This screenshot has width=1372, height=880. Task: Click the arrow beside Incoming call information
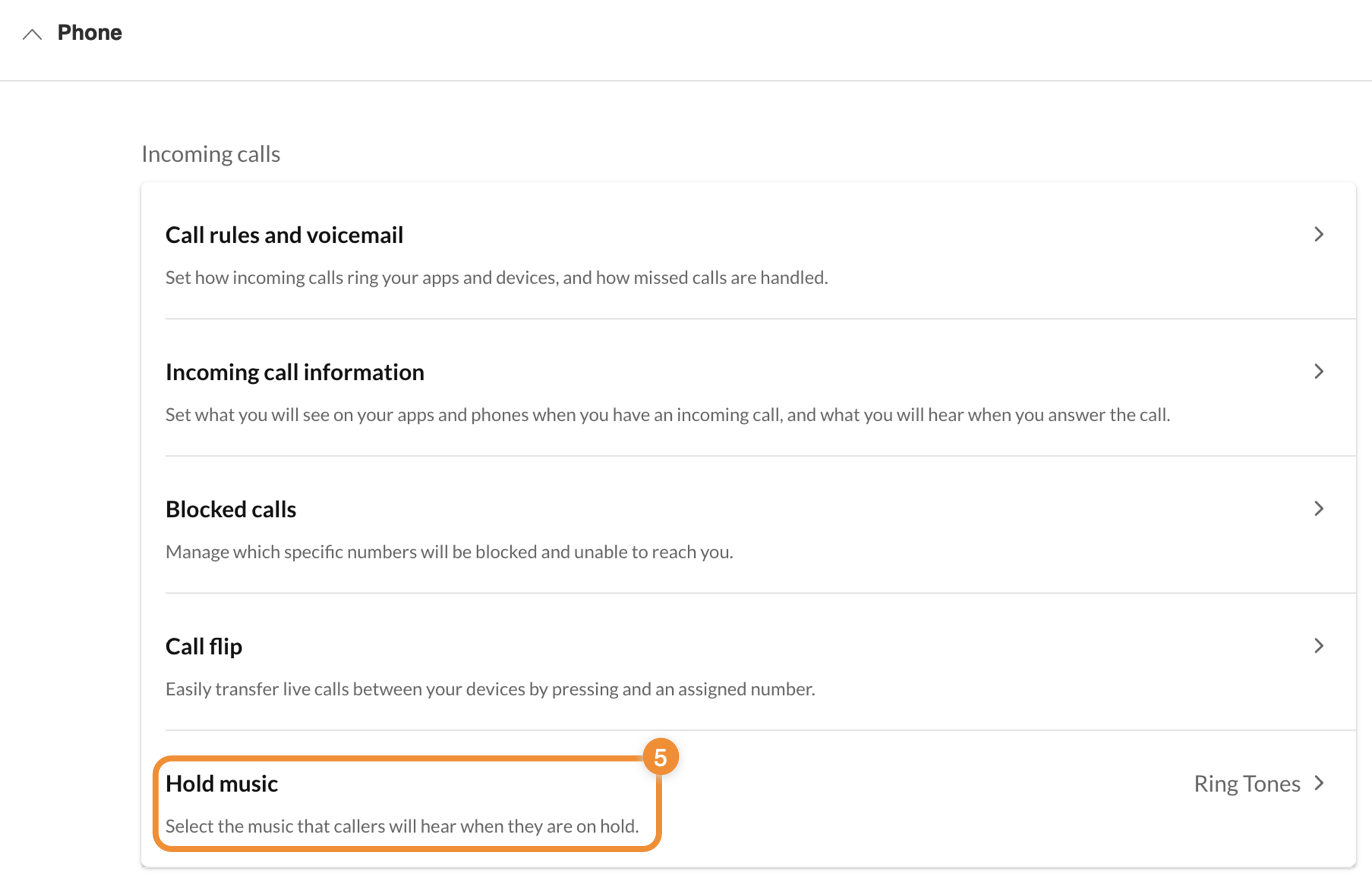coord(1319,372)
